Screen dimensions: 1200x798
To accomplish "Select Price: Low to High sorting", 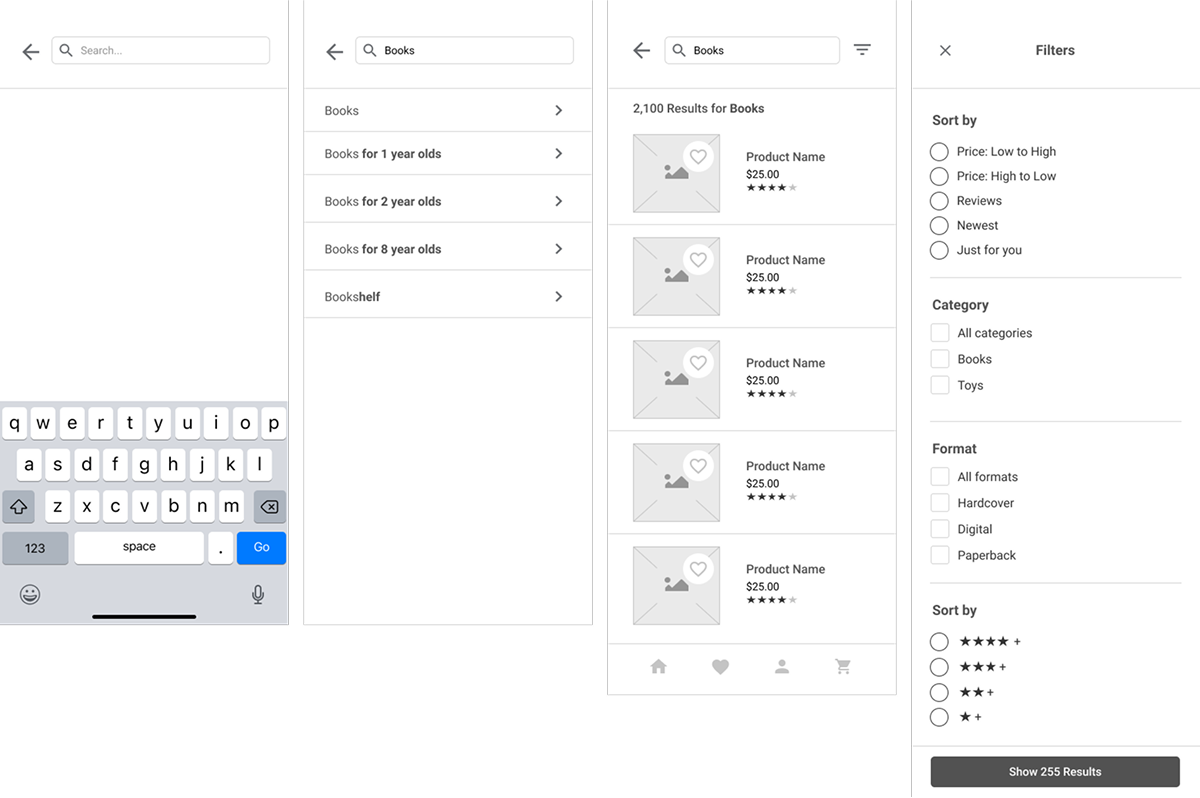I will [939, 152].
